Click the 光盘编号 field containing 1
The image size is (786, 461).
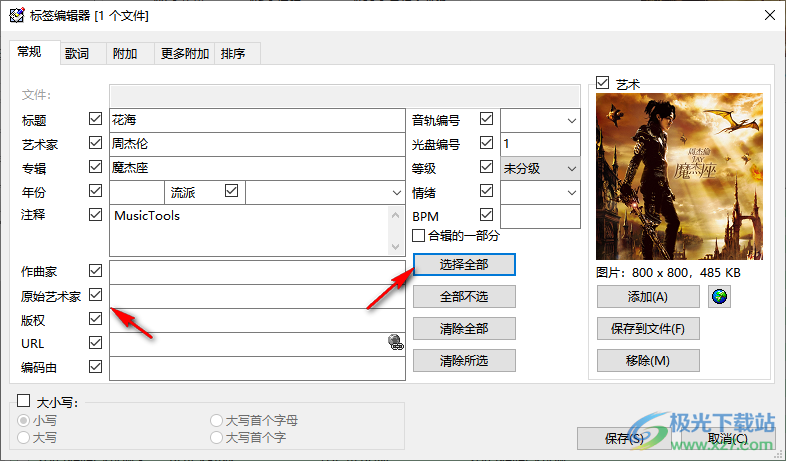tap(540, 144)
